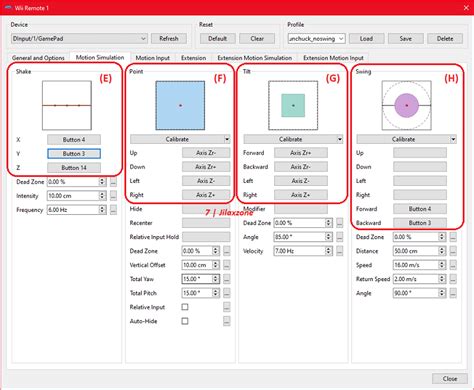Adjust the Shake Frequency spinner
This screenshot has width=474, height=390.
pos(102,210)
